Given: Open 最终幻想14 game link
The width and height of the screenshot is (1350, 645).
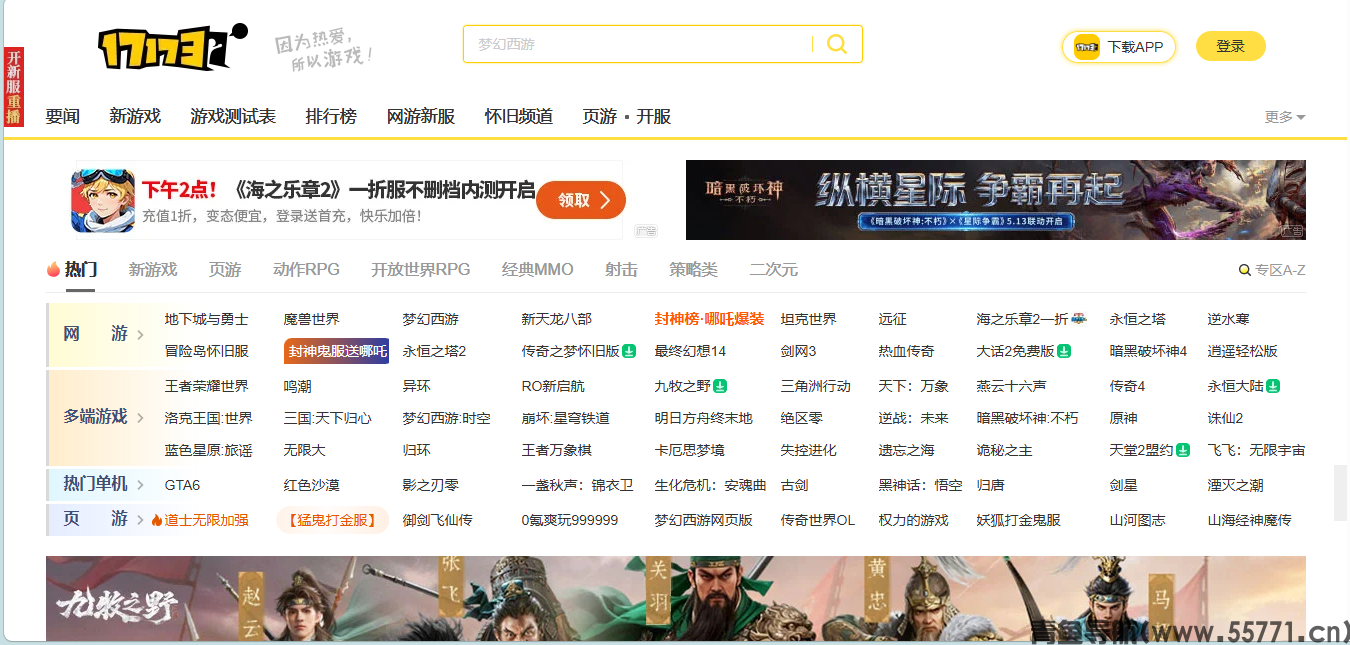Looking at the screenshot, I should pyautogui.click(x=690, y=351).
